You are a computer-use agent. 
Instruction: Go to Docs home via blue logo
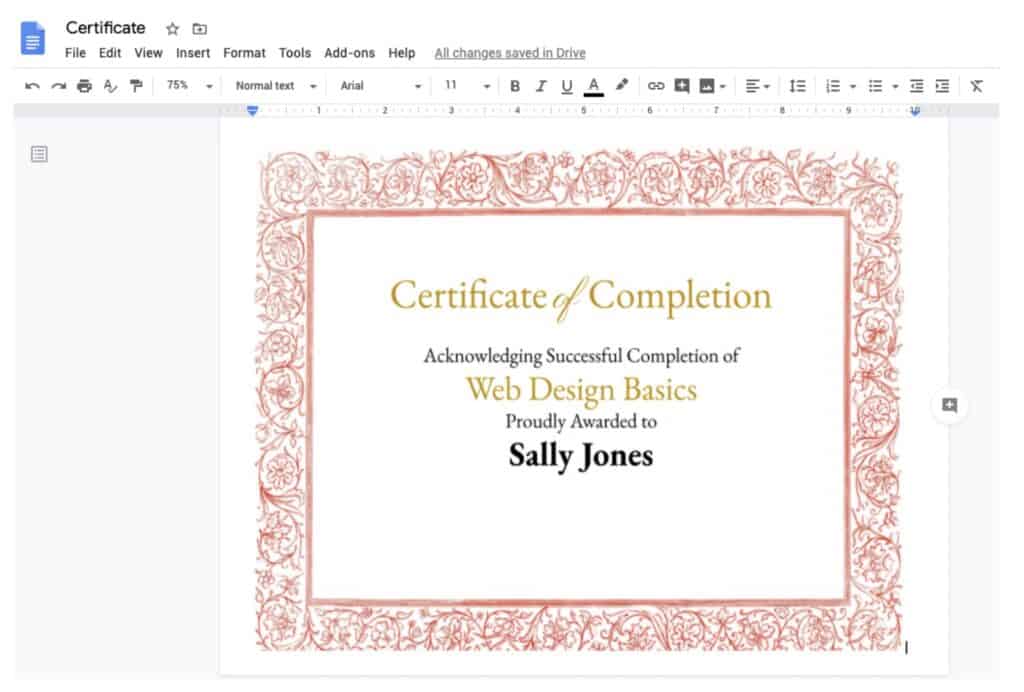(33, 38)
